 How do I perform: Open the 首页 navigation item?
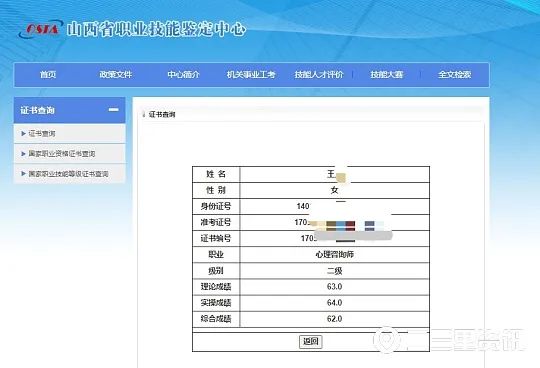pos(48,74)
